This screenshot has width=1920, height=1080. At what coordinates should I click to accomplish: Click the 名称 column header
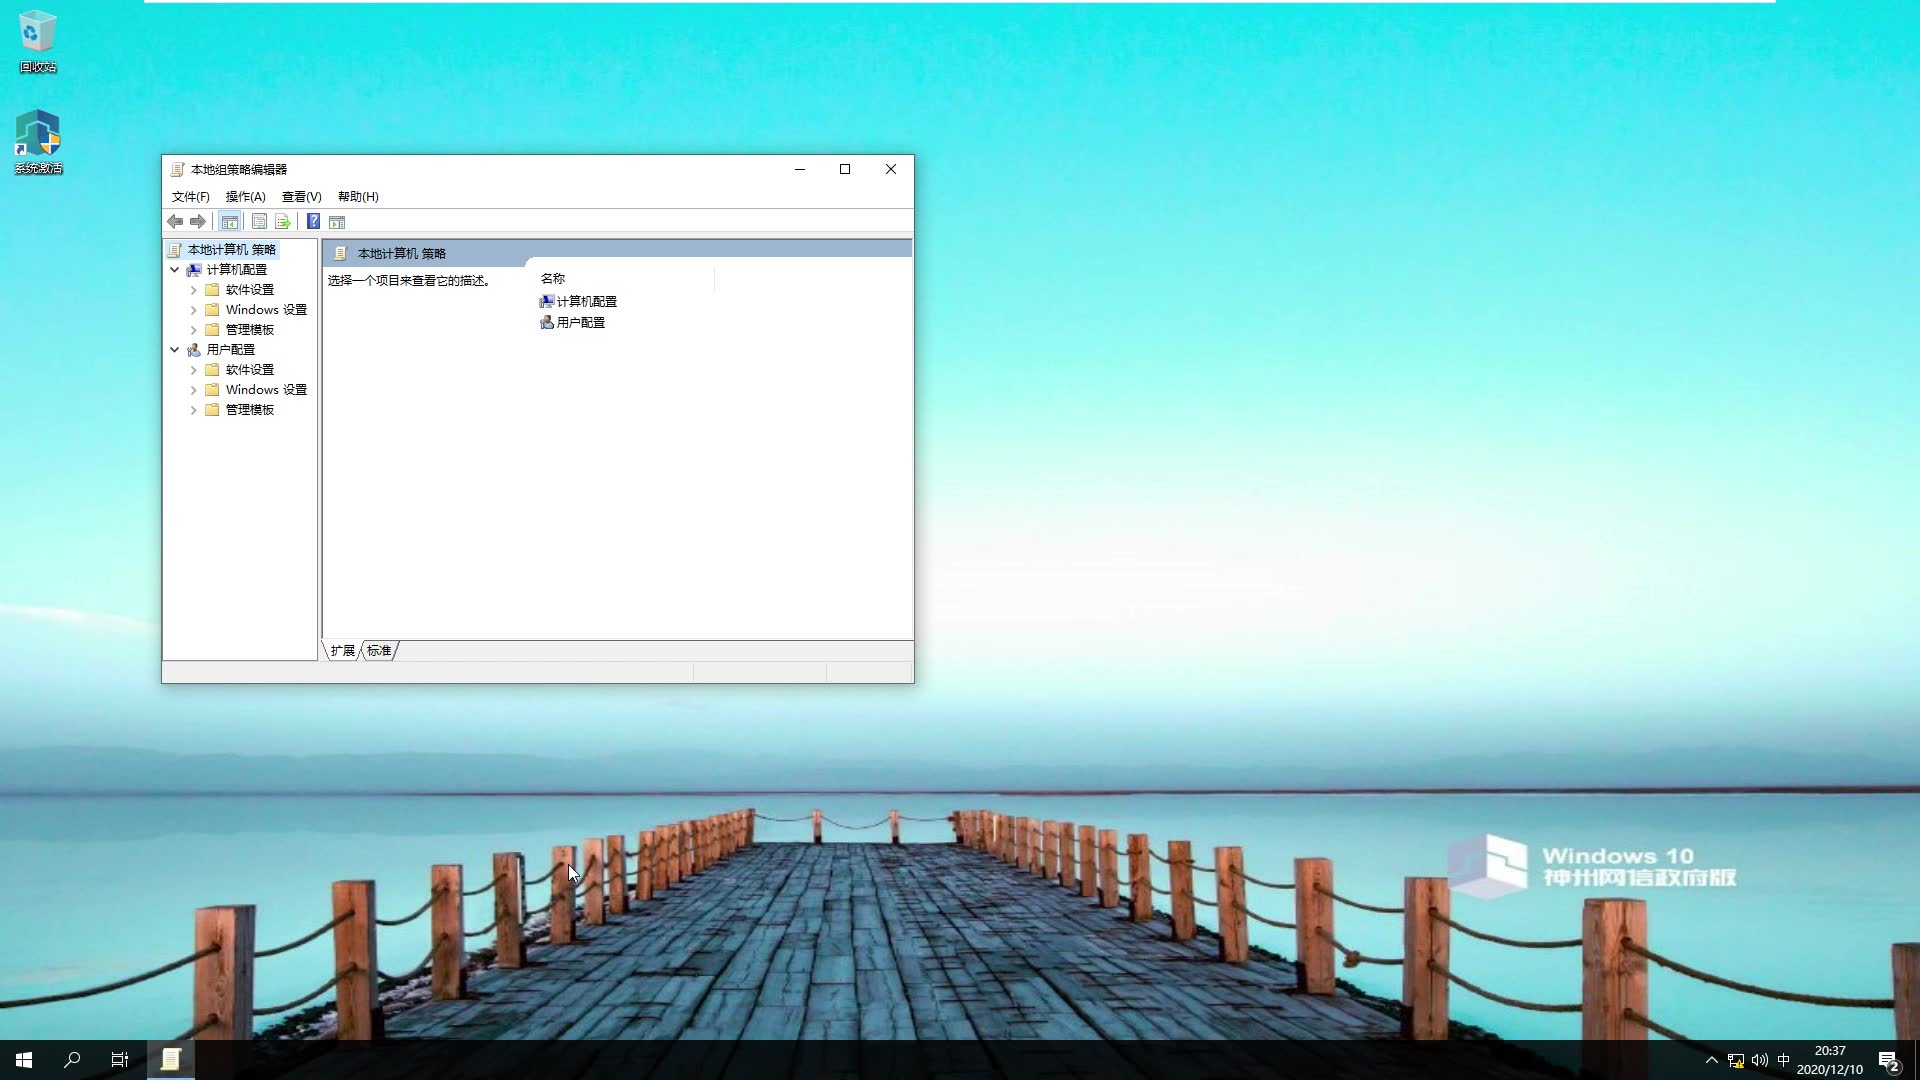[553, 279]
